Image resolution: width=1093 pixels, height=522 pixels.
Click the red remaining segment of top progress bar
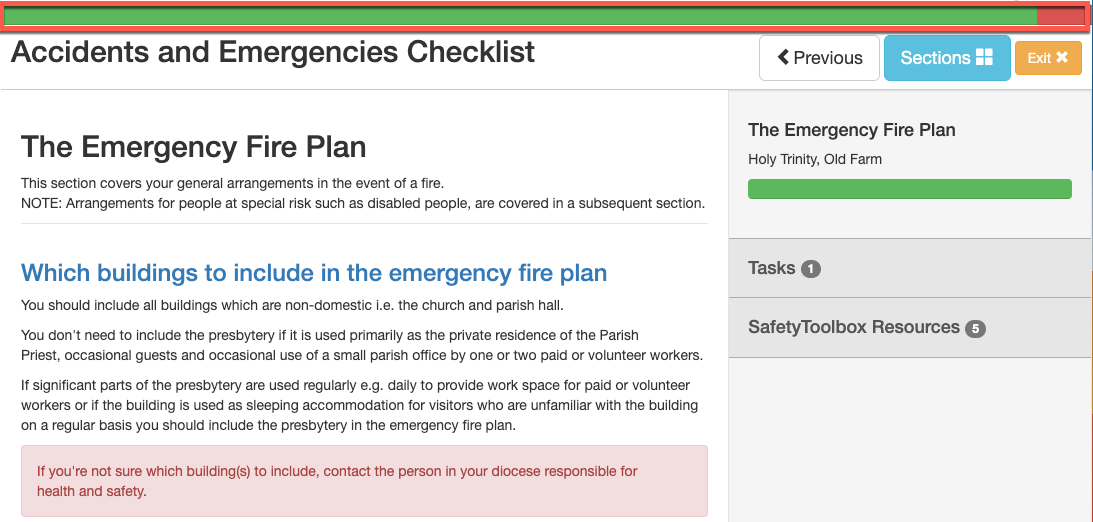pyautogui.click(x=1060, y=16)
